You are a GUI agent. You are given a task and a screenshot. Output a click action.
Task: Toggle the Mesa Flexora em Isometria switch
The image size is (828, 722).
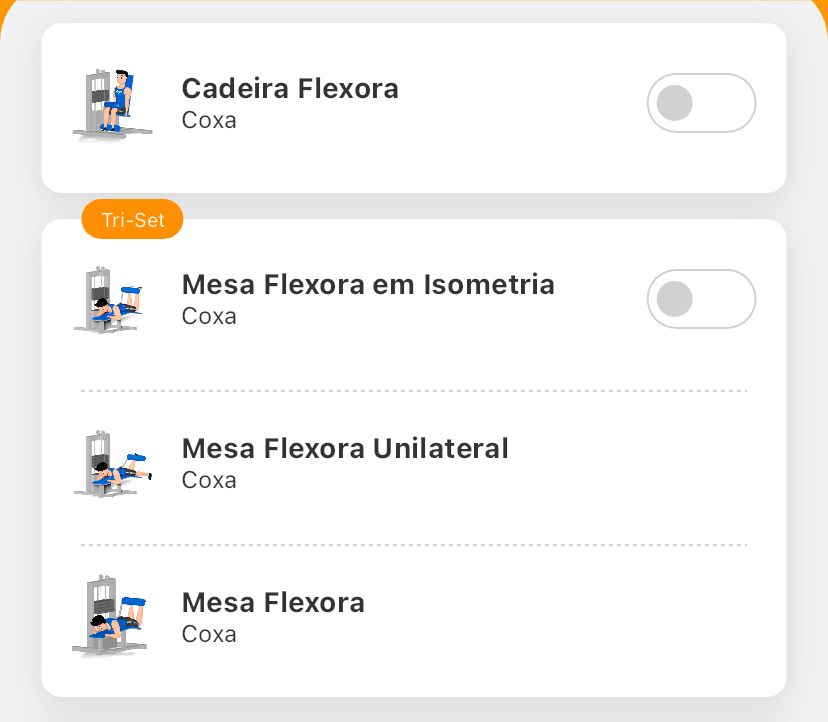point(701,299)
